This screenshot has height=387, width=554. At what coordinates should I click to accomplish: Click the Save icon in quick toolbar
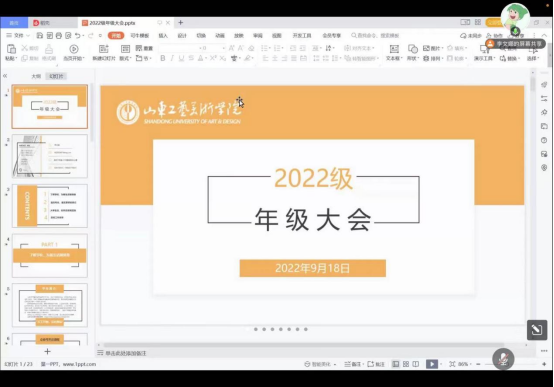click(x=40, y=35)
